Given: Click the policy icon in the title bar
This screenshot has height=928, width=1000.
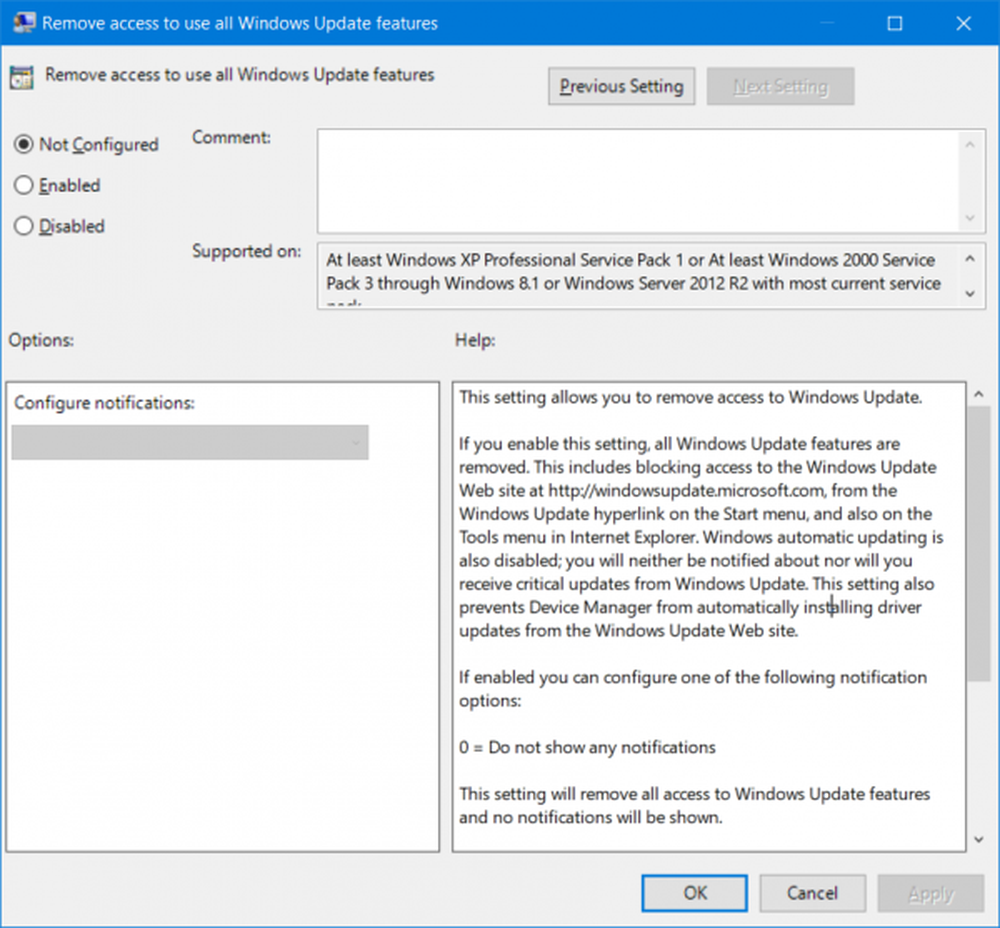Looking at the screenshot, I should click(x=19, y=22).
